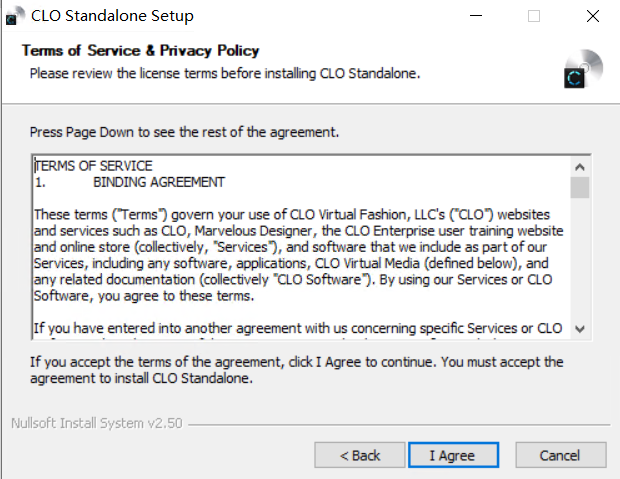This screenshot has height=479, width=620.
Task: Click the Nullsoft Install System v2.50 label
Action: (x=96, y=423)
